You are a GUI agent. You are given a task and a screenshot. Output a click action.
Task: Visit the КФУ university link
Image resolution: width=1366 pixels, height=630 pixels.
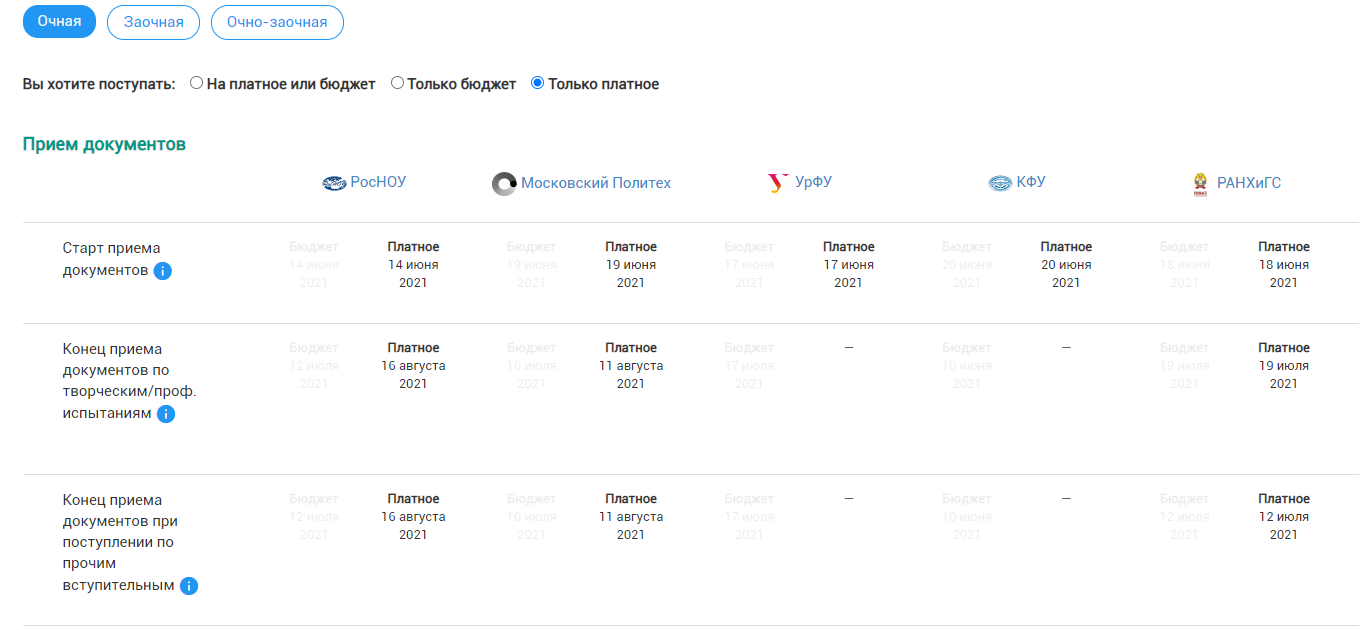pos(1031,182)
